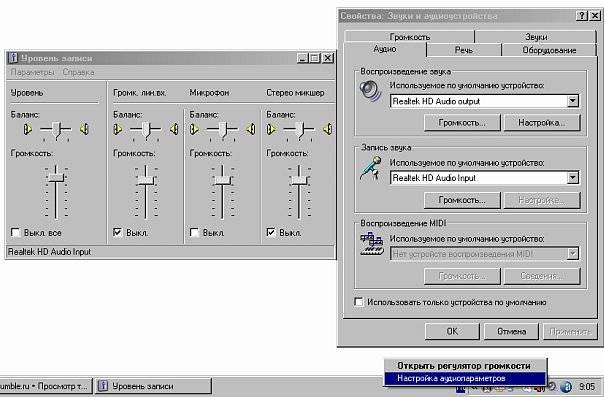Viewport: 604px width, 397px height.
Task: Click right speaker icon in Стерео микшер balance
Action: point(328,129)
